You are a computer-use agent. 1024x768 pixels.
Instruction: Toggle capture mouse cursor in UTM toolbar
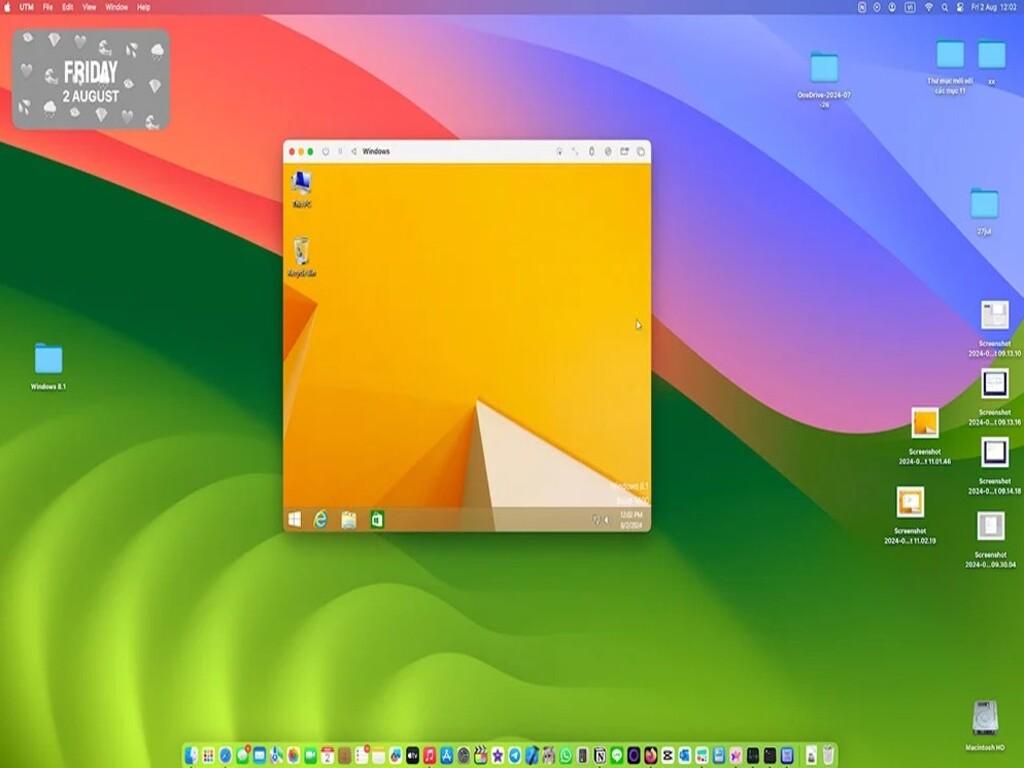pyautogui.click(x=559, y=152)
